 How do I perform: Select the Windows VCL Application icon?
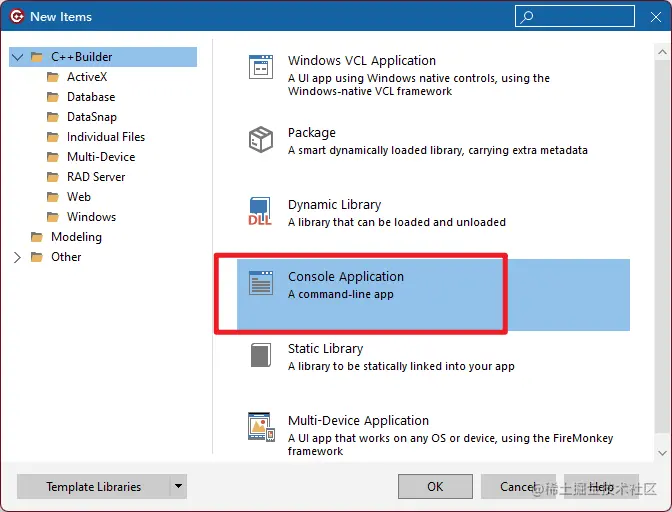click(x=261, y=67)
